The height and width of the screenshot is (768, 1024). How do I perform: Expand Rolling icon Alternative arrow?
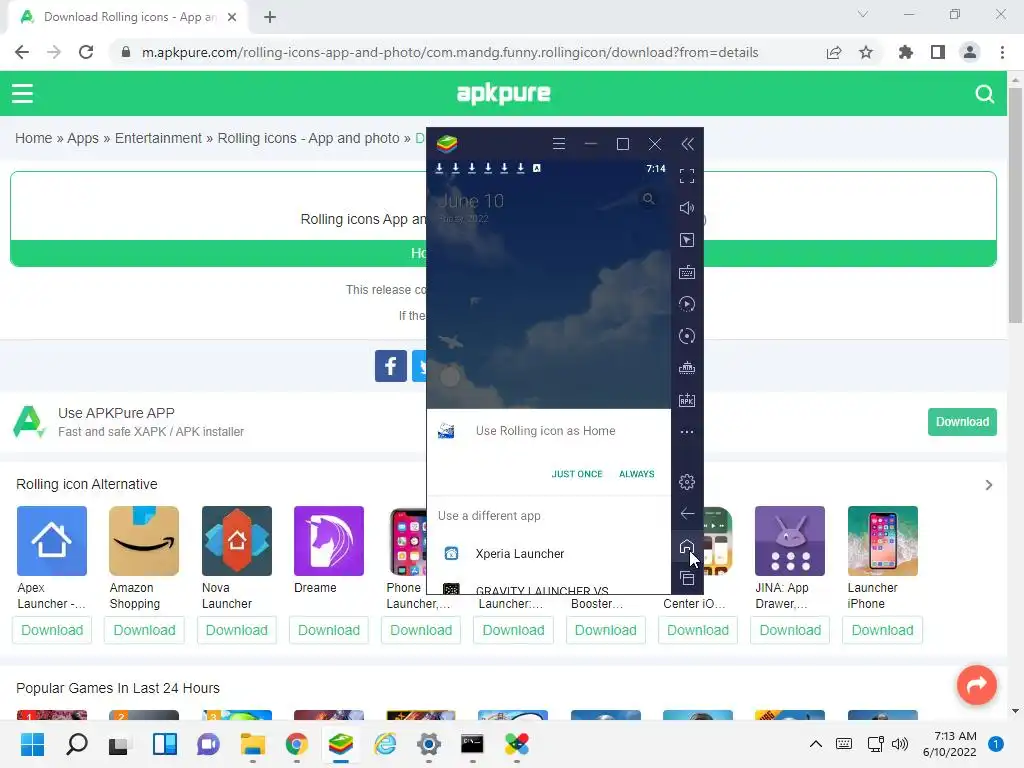[x=989, y=485]
